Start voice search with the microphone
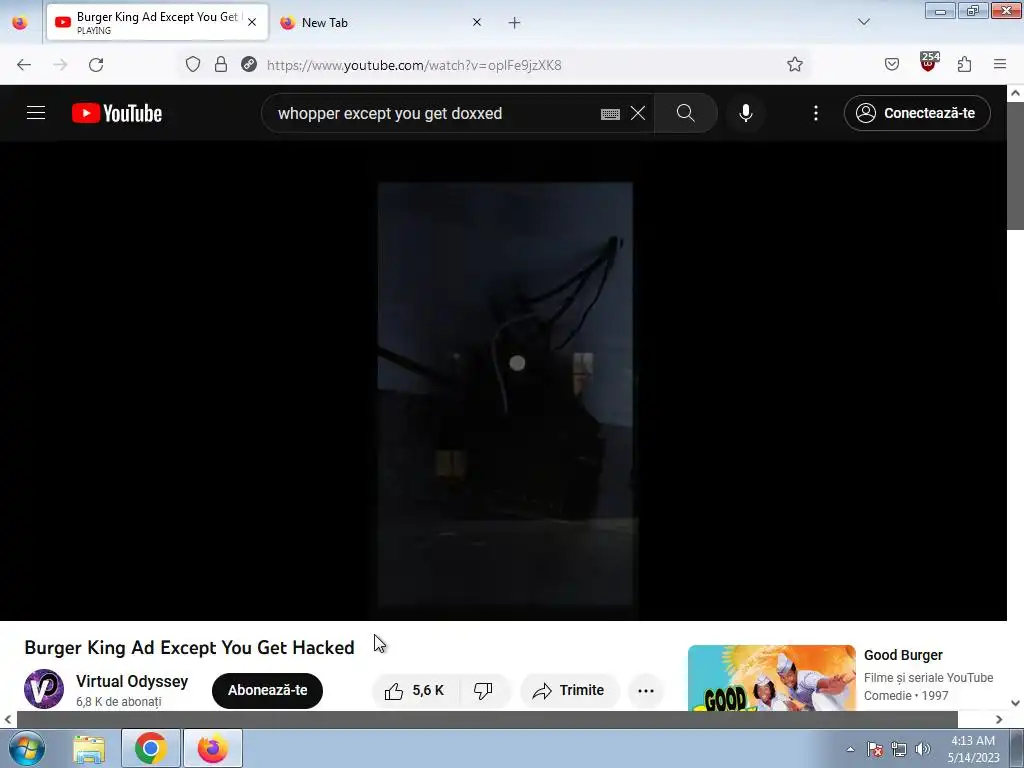 point(745,113)
